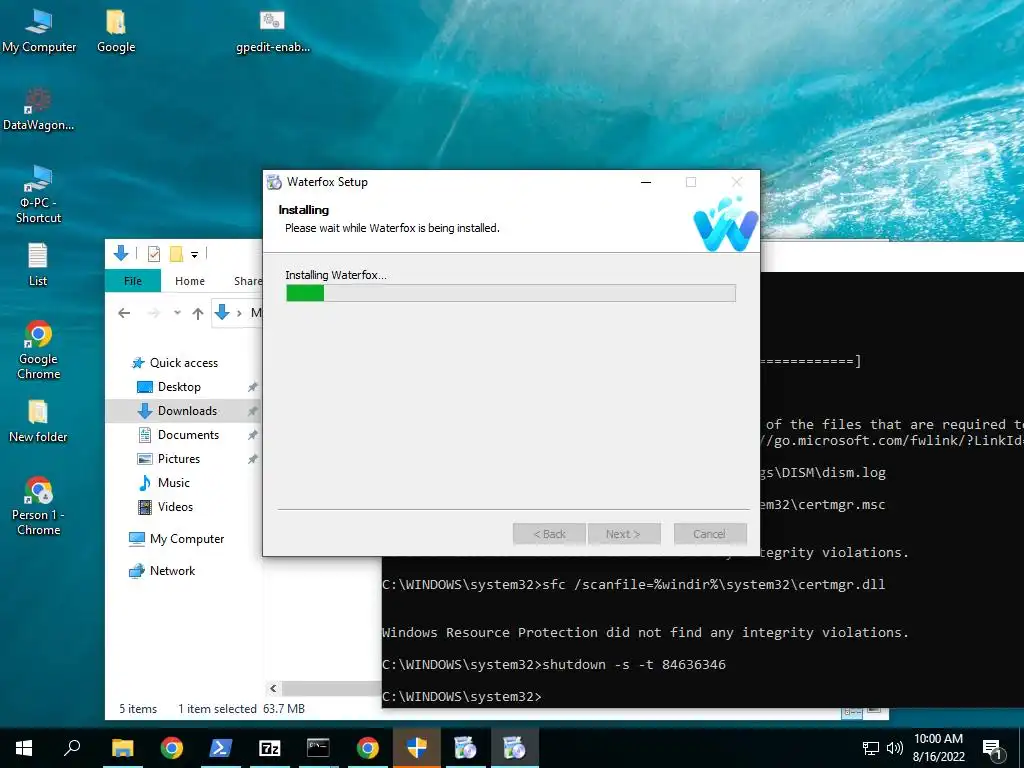This screenshot has height=768, width=1024.
Task: Open the Google Chrome desktop shortcut
Action: 38,351
